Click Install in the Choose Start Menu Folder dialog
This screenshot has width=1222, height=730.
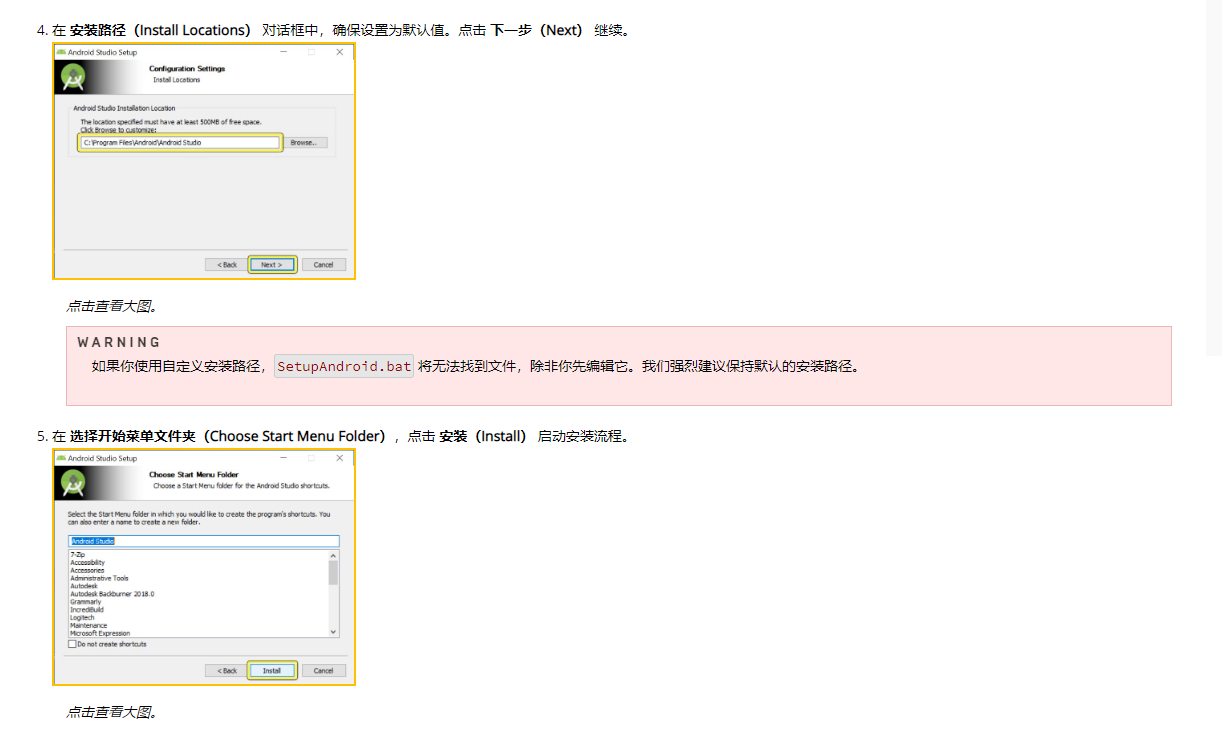click(x=272, y=671)
